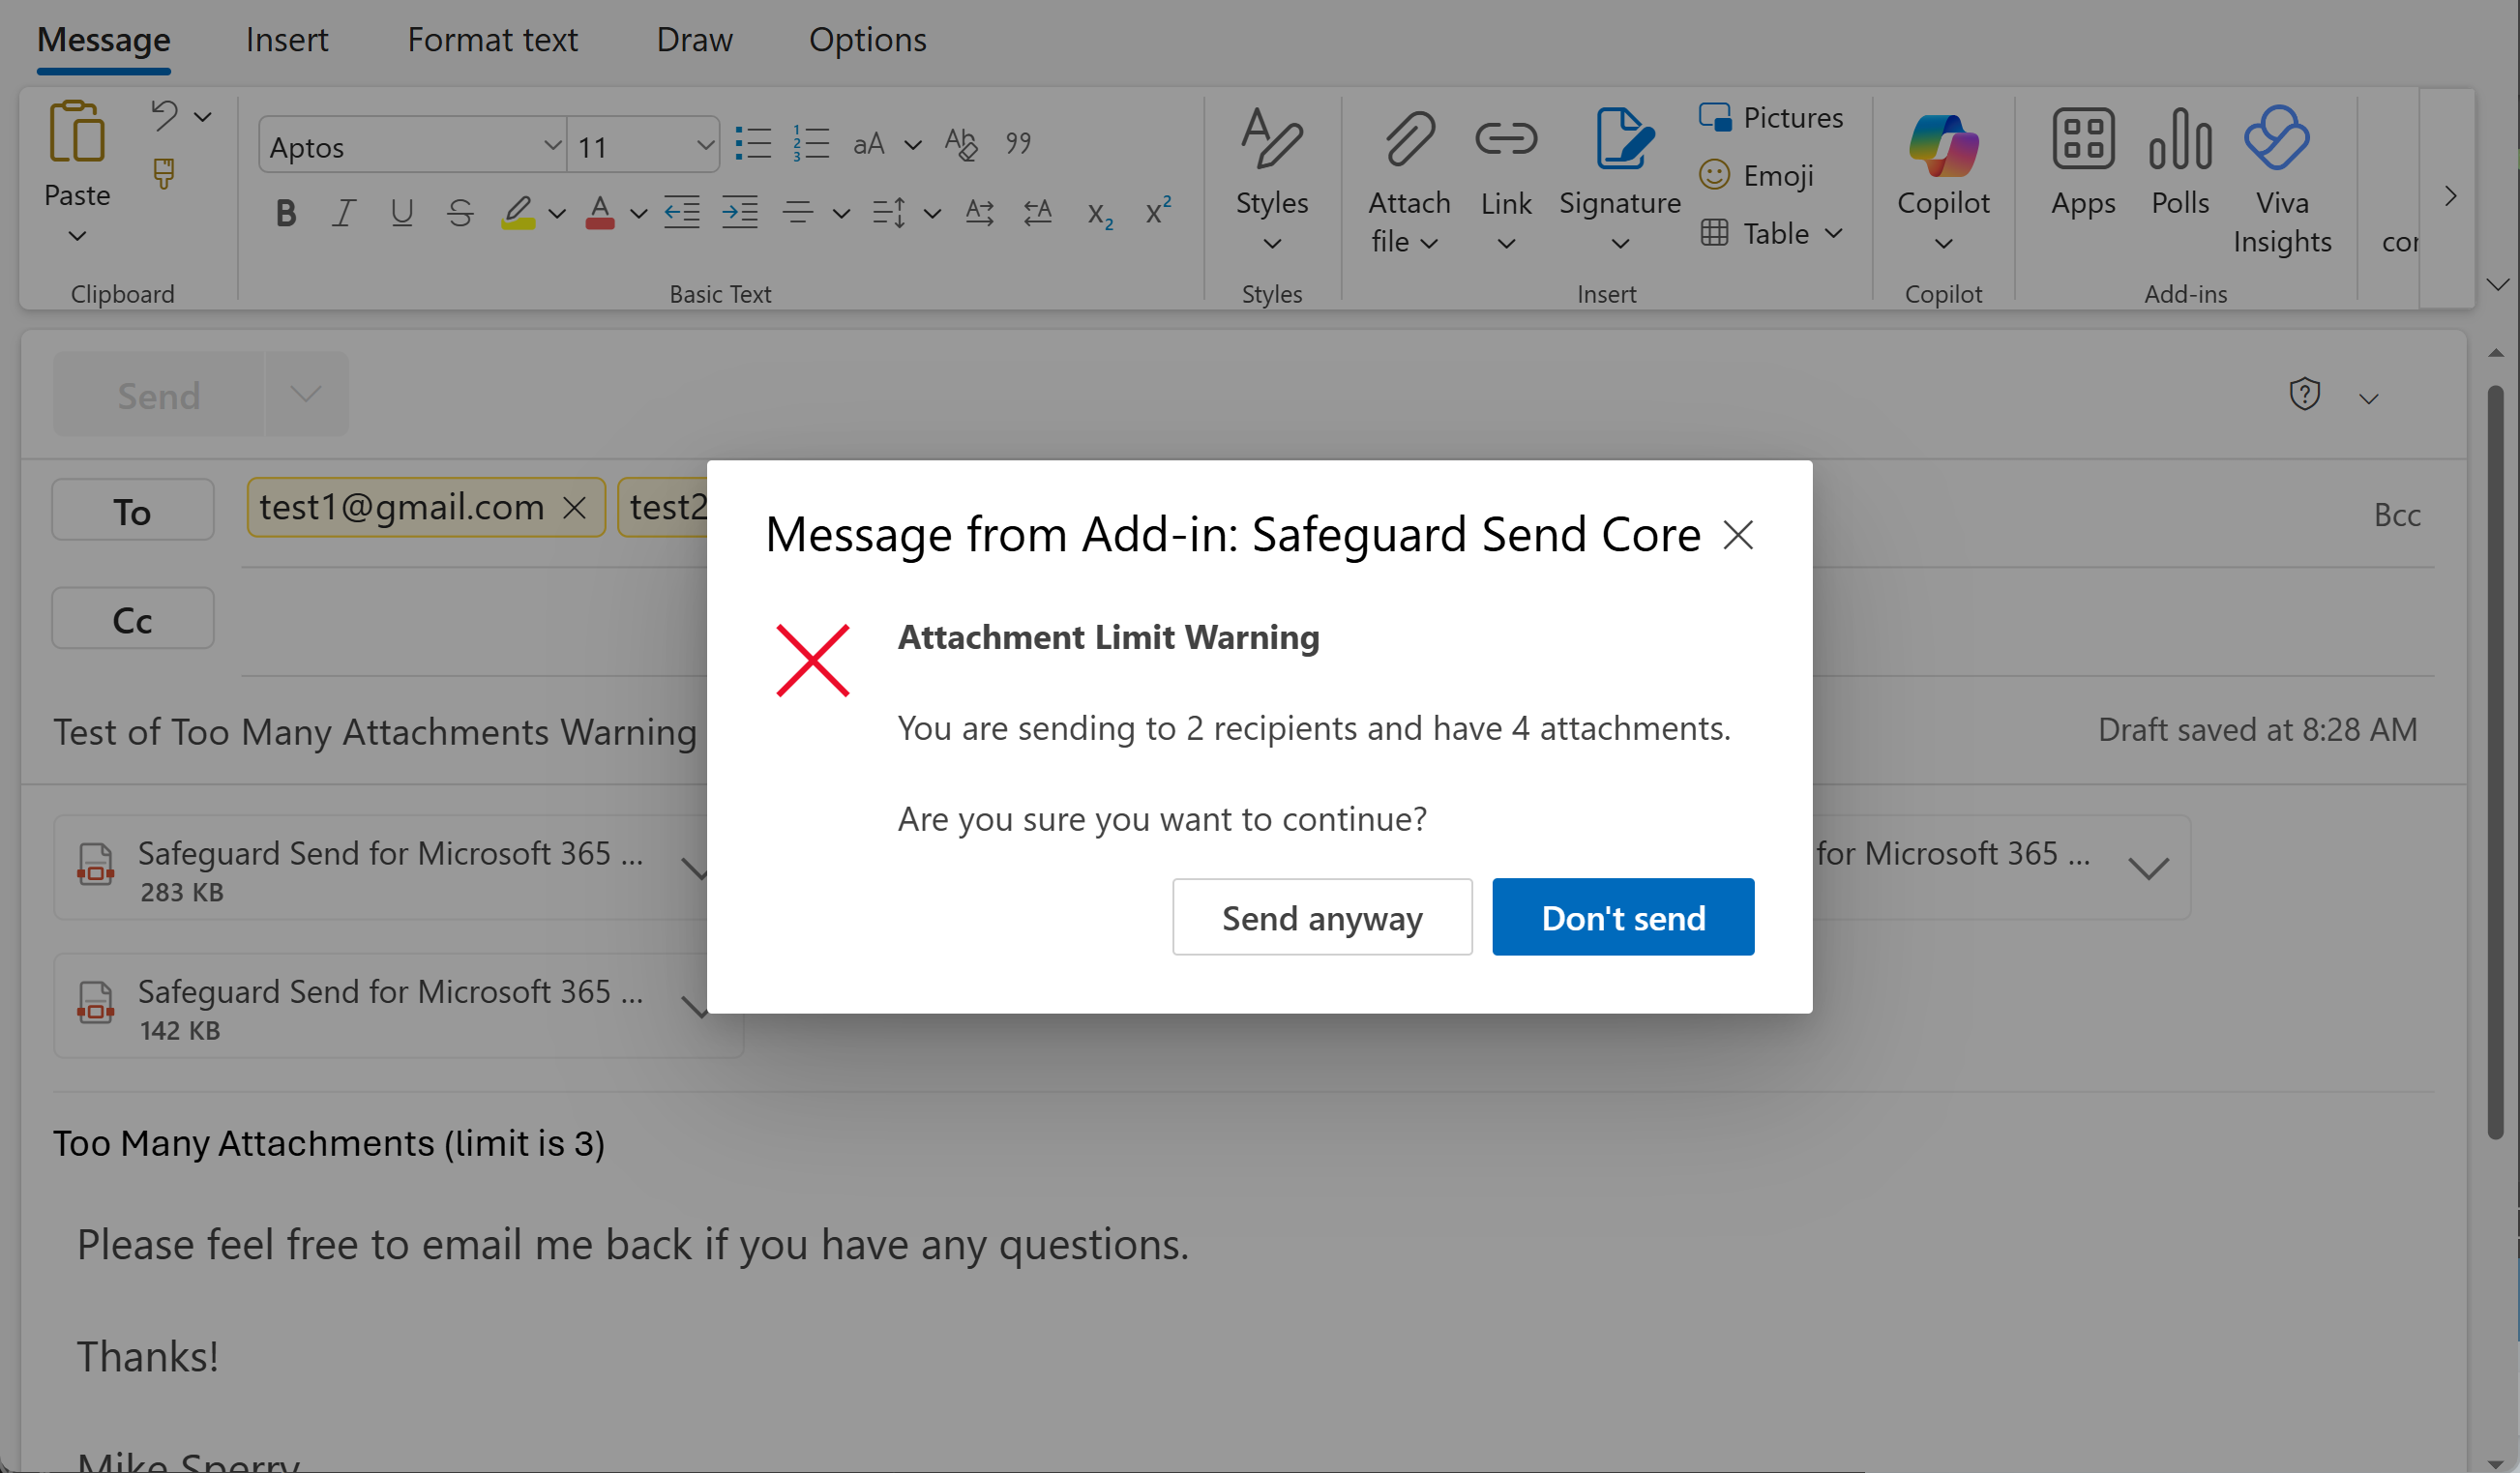The width and height of the screenshot is (2520, 1473).
Task: Open the Apps add-ins icon
Action: click(2083, 138)
